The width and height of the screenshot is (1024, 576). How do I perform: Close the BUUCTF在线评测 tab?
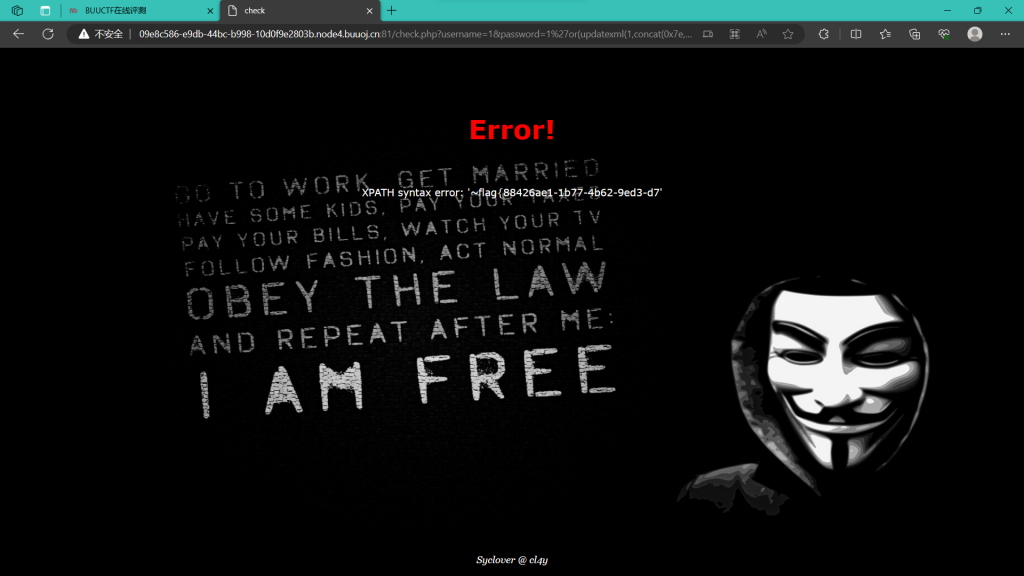pos(210,10)
